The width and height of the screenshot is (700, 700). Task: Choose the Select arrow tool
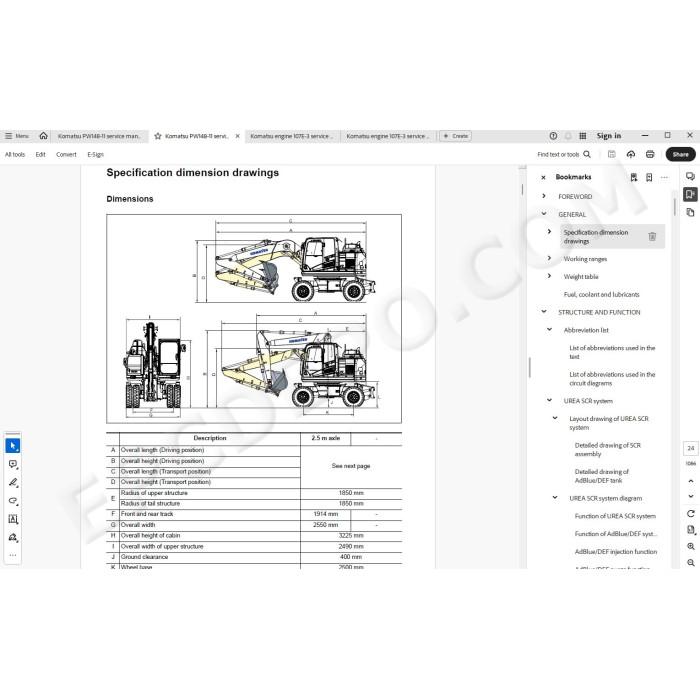(12, 446)
